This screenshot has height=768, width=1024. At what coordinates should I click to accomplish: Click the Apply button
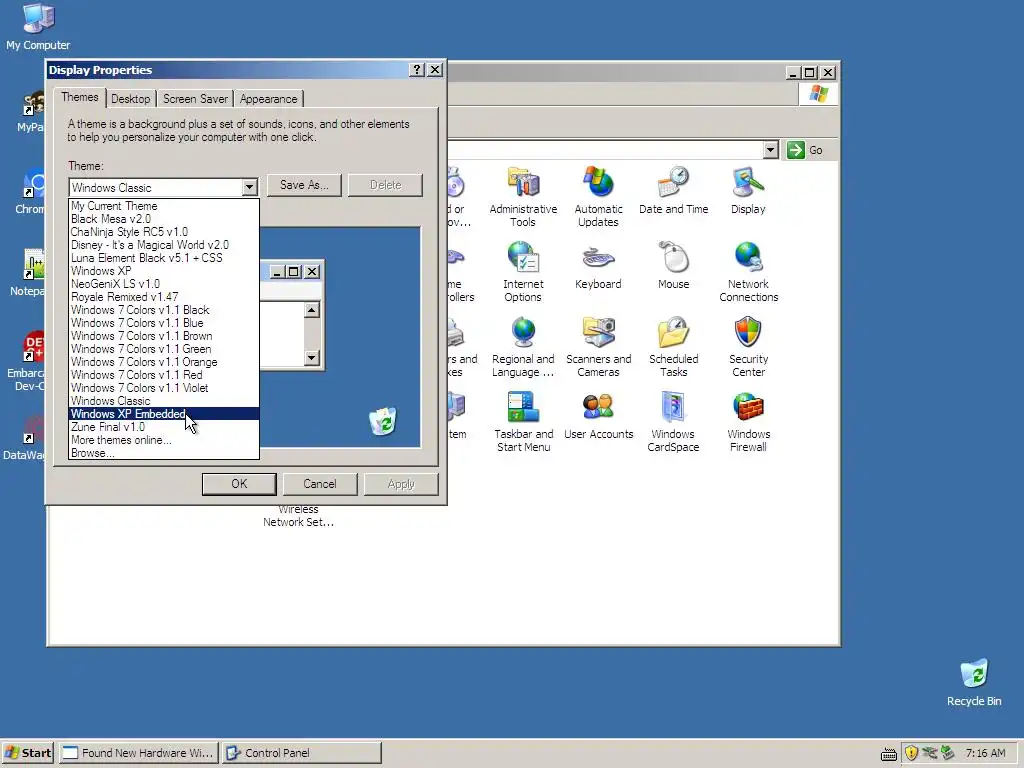401,484
